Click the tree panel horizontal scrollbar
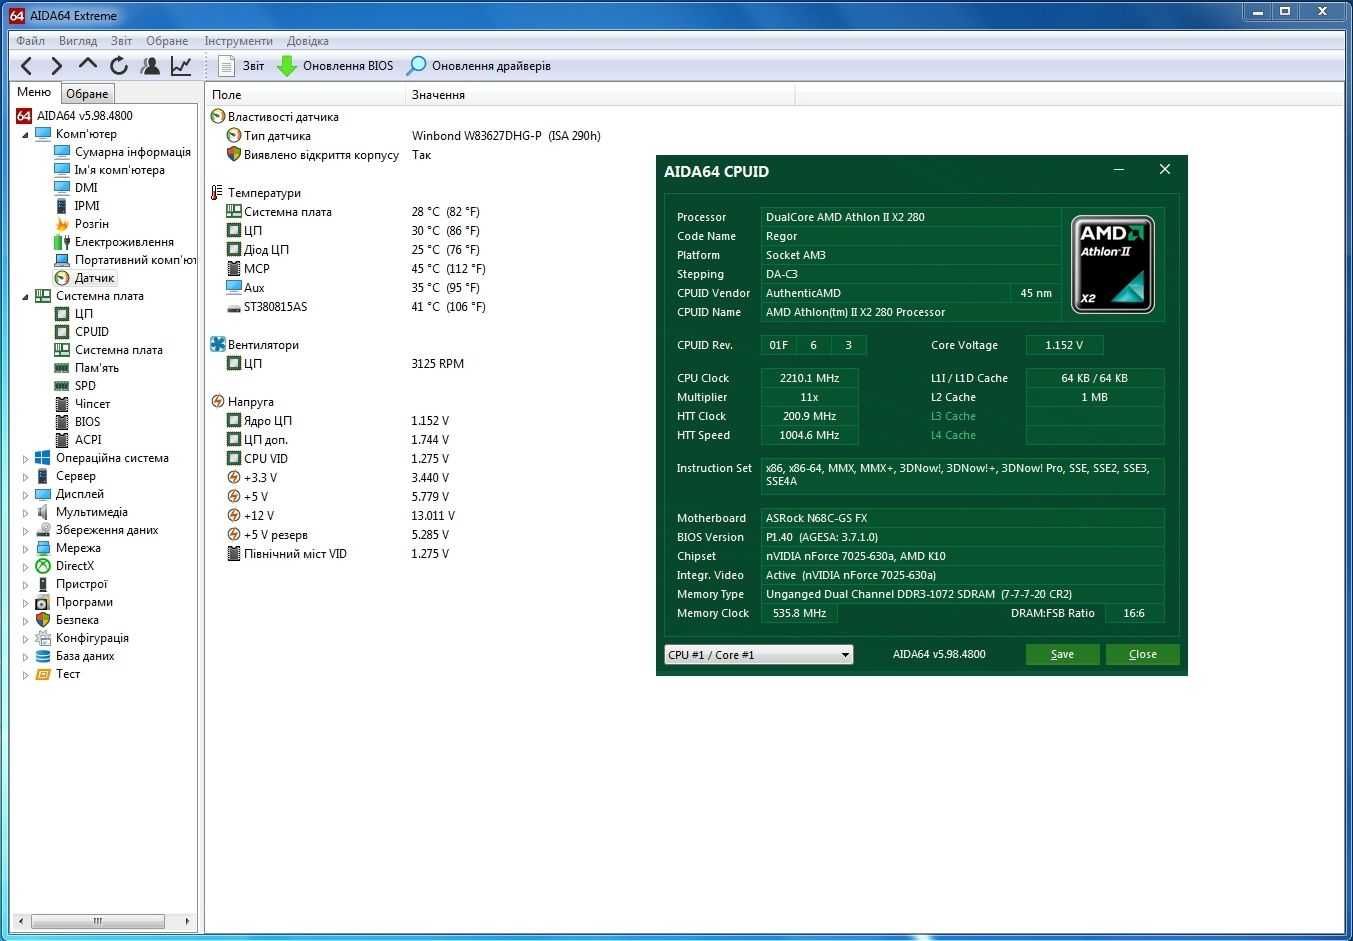 pos(98,920)
